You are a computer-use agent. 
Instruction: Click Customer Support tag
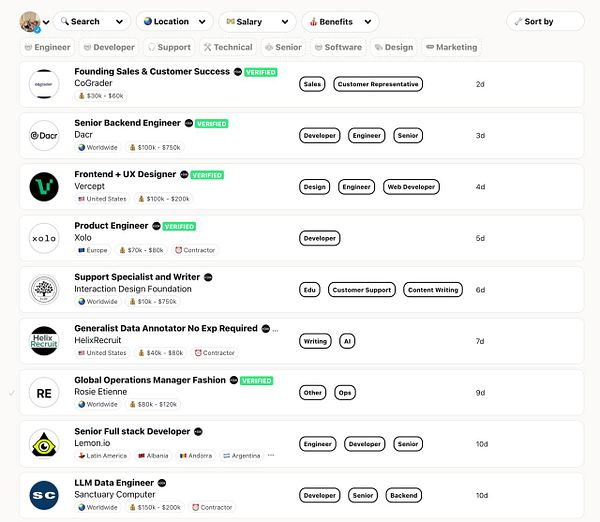(362, 290)
